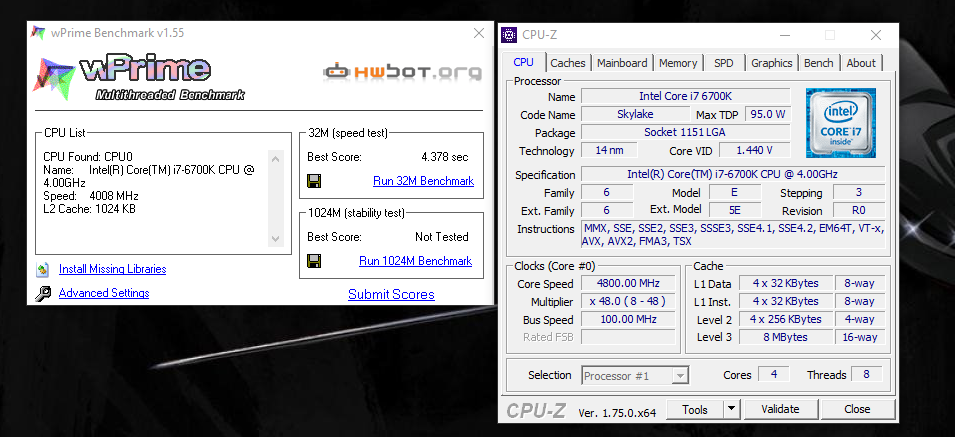Click the empty Rated FSB field

(628, 337)
